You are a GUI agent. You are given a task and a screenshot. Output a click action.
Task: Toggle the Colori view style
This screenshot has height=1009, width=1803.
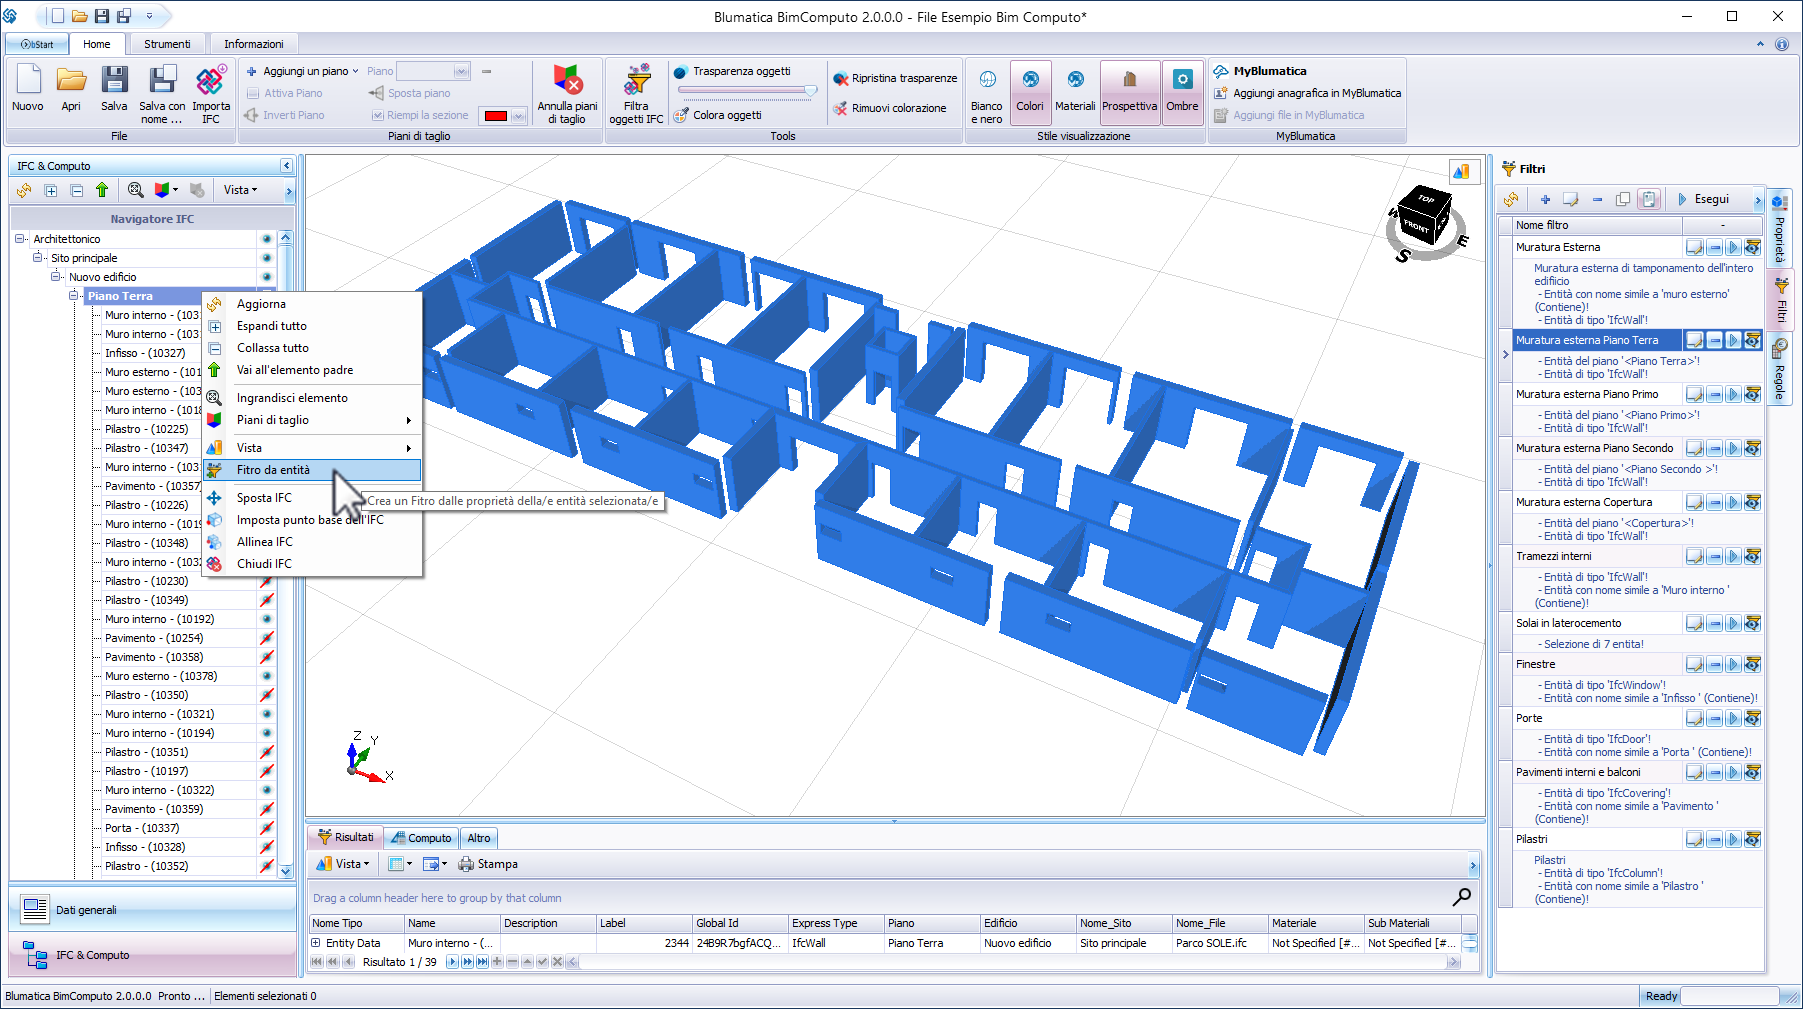coord(1030,93)
